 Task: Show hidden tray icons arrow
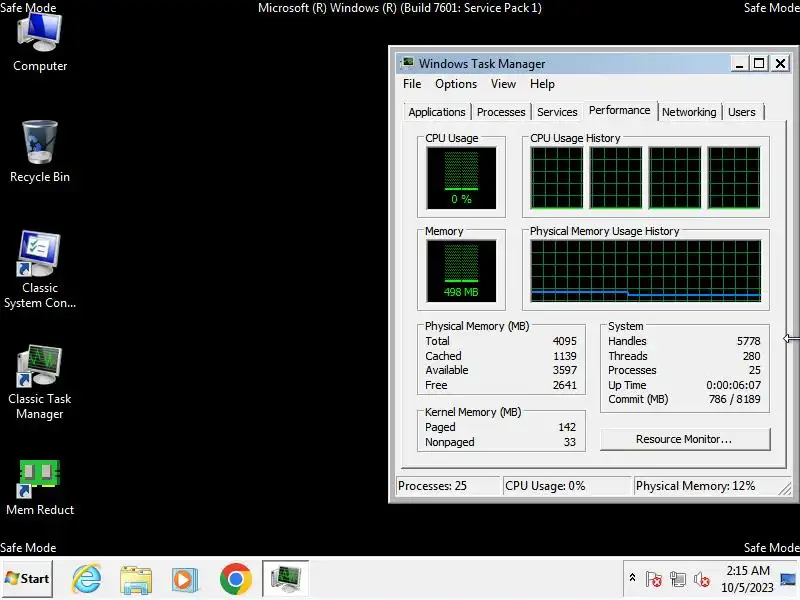[x=632, y=578]
